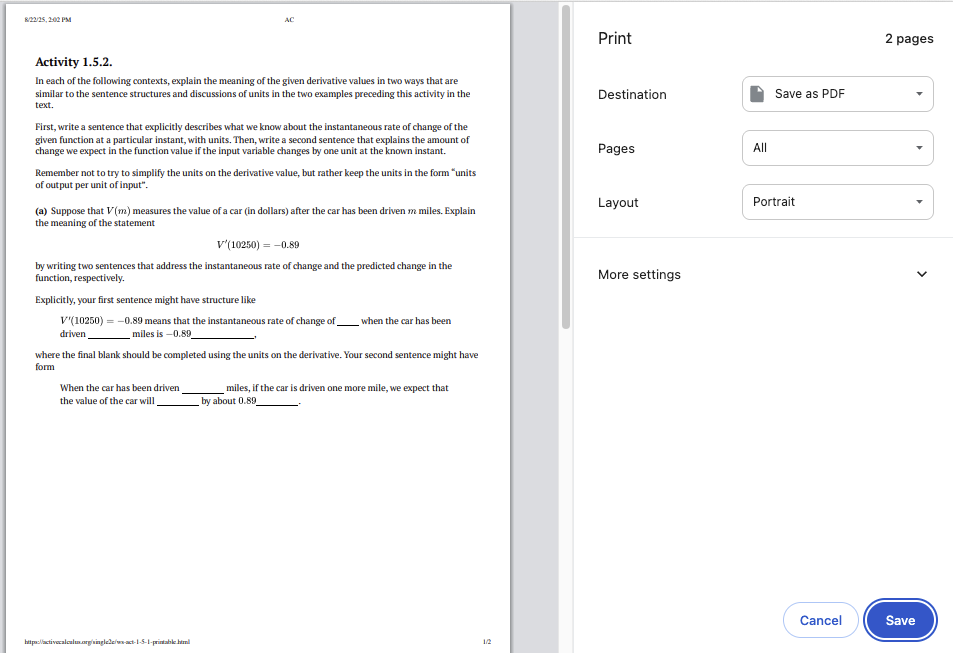Click the print preview scrollbar thumb
The height and width of the screenshot is (653, 953).
click(x=566, y=165)
